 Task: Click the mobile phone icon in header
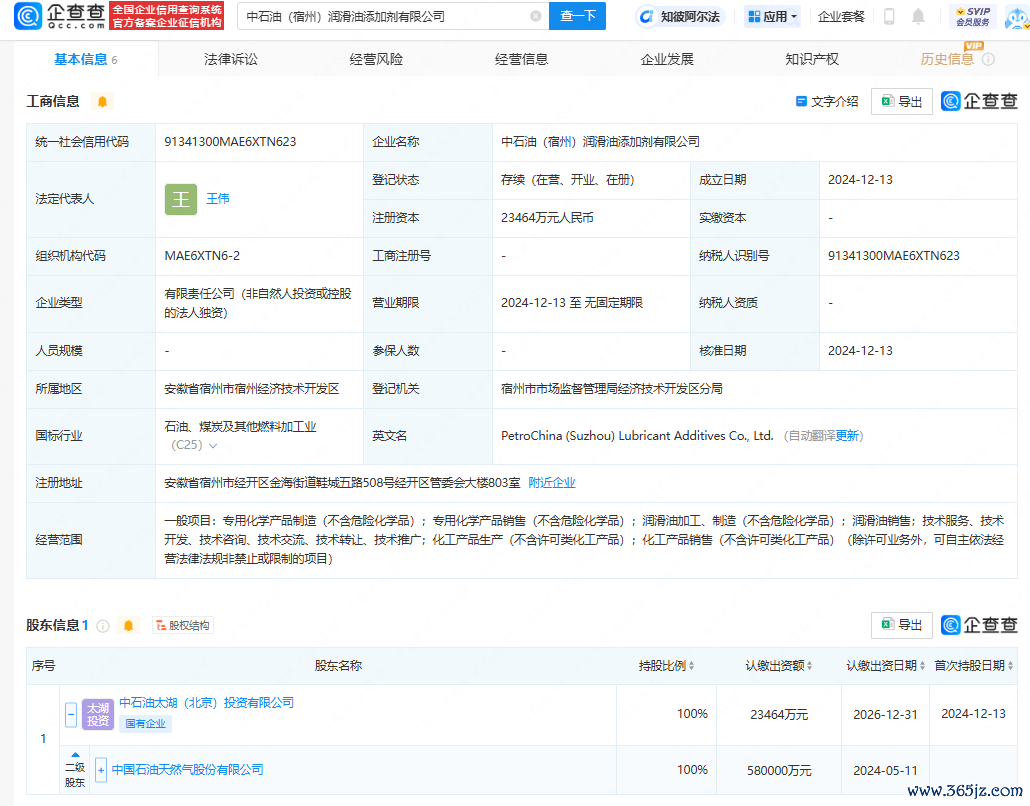[889, 16]
